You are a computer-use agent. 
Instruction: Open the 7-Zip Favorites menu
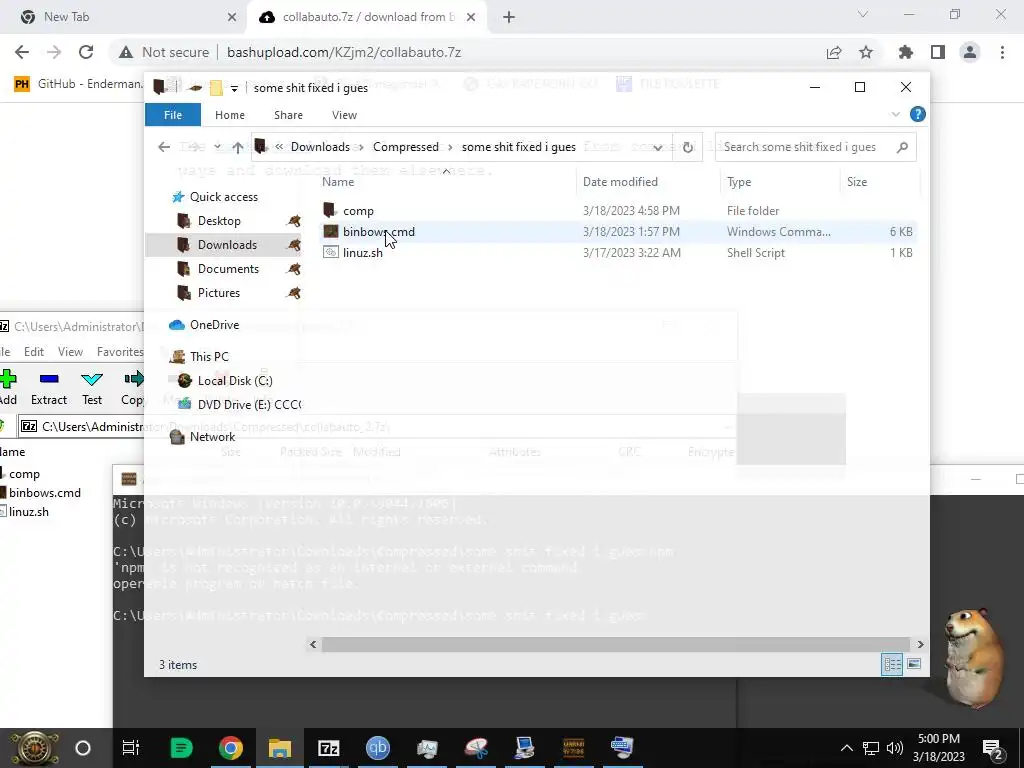click(x=120, y=352)
